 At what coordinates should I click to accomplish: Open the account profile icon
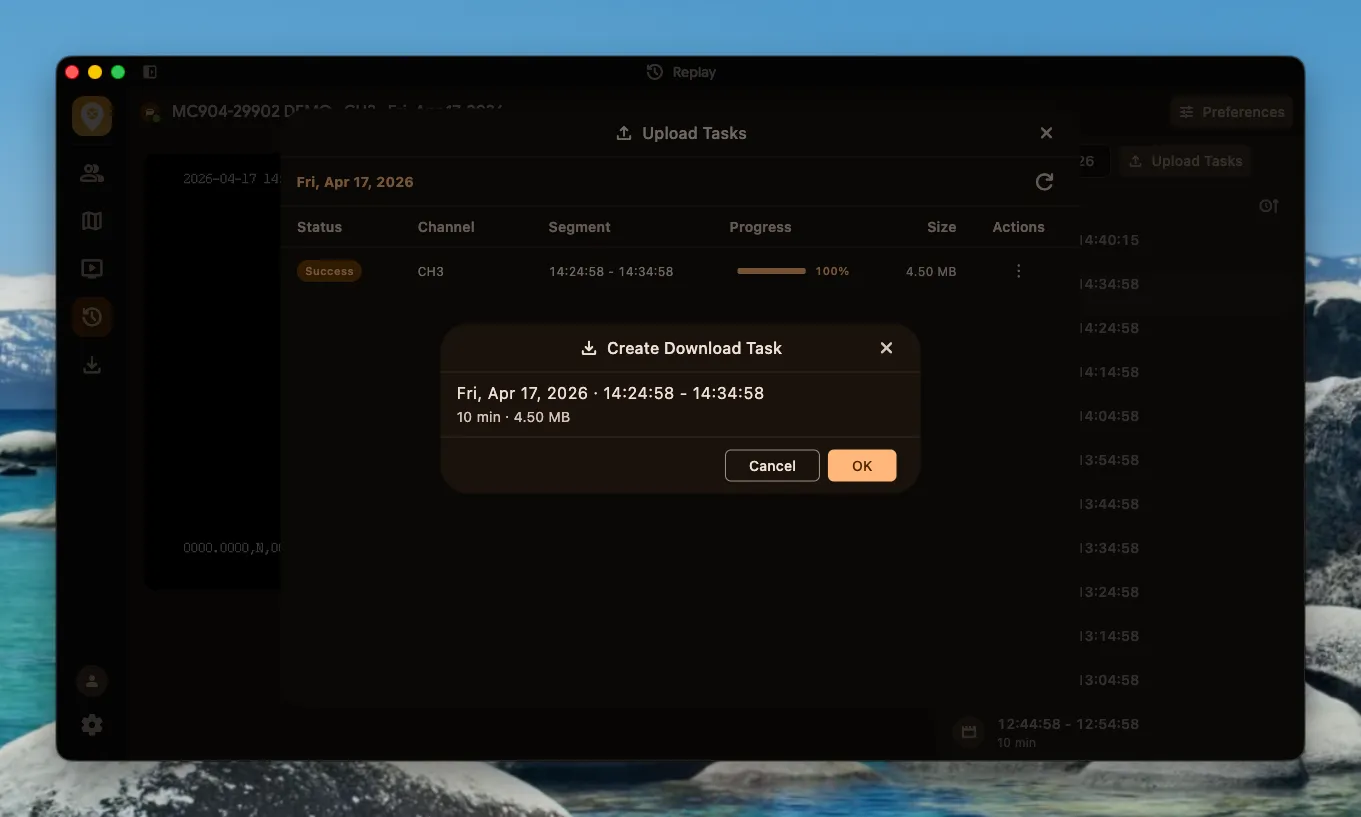coord(92,681)
